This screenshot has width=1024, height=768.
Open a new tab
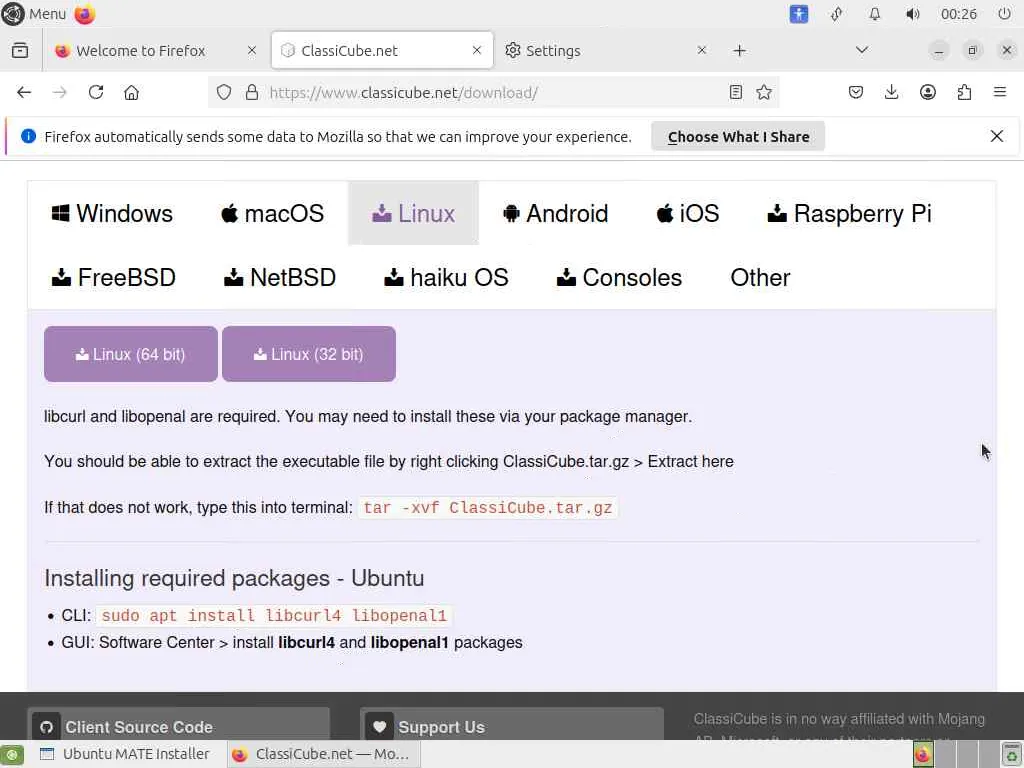coord(739,50)
